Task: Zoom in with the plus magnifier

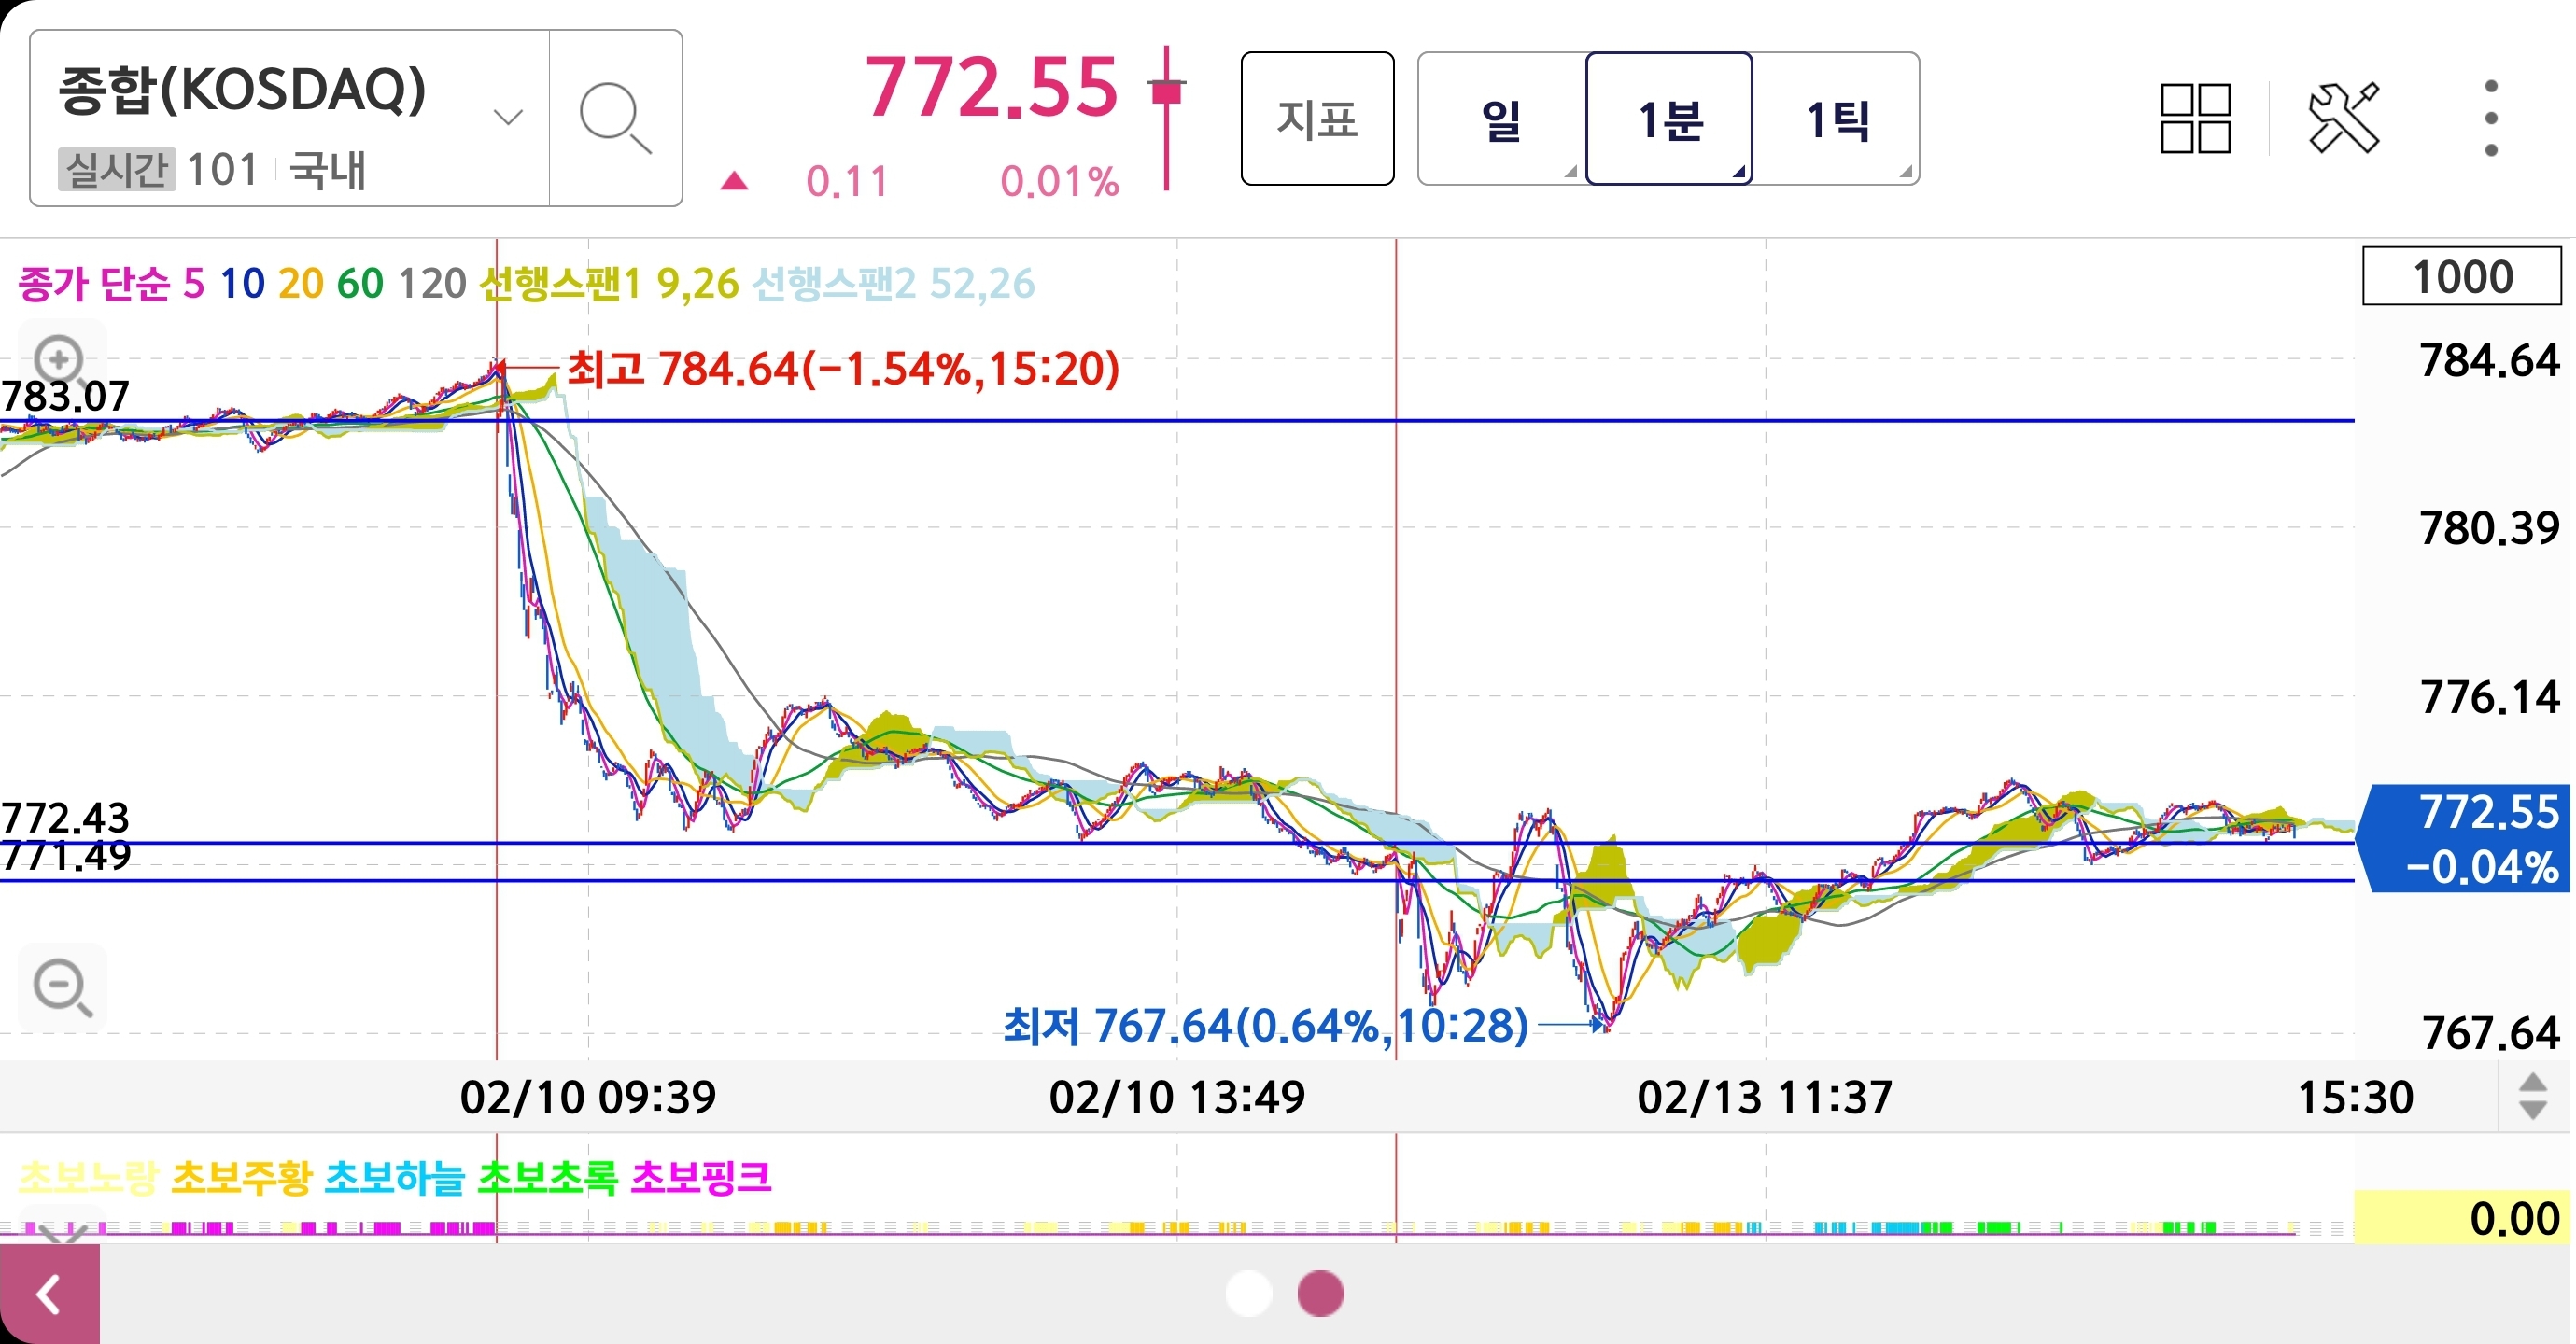Action: coord(59,358)
